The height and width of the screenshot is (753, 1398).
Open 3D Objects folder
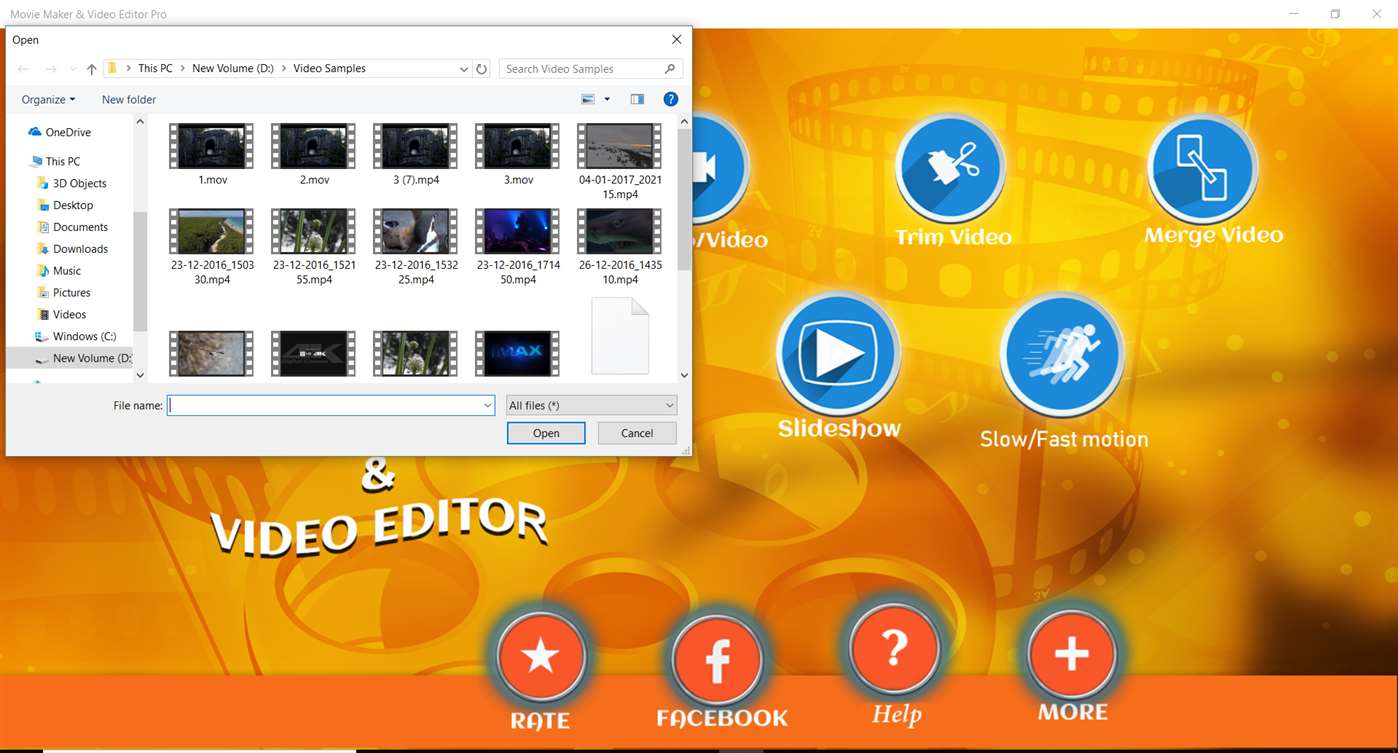pos(79,183)
